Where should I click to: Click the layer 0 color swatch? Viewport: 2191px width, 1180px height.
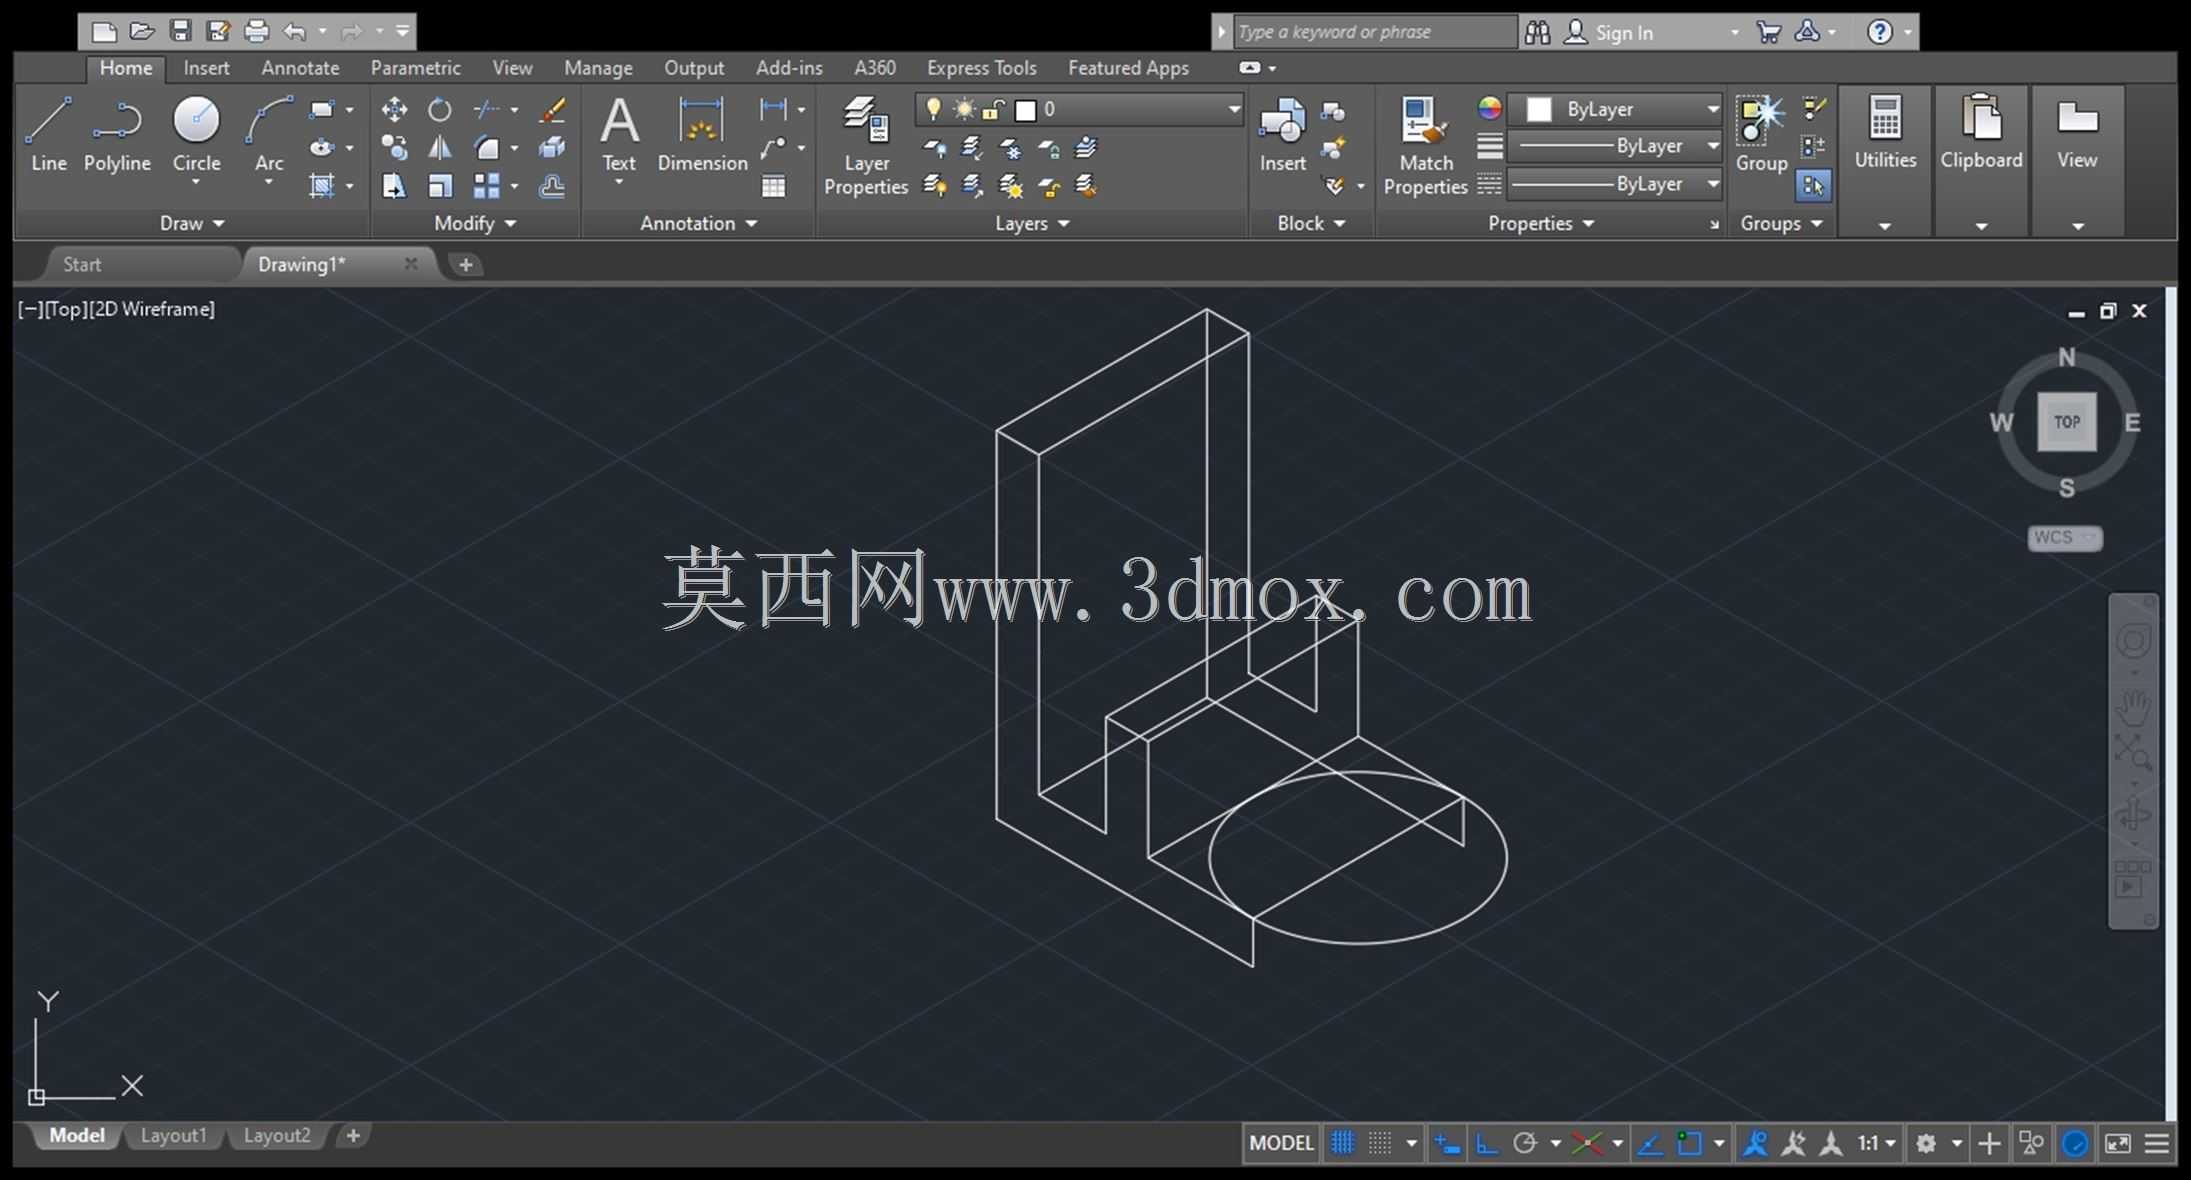tap(1025, 110)
